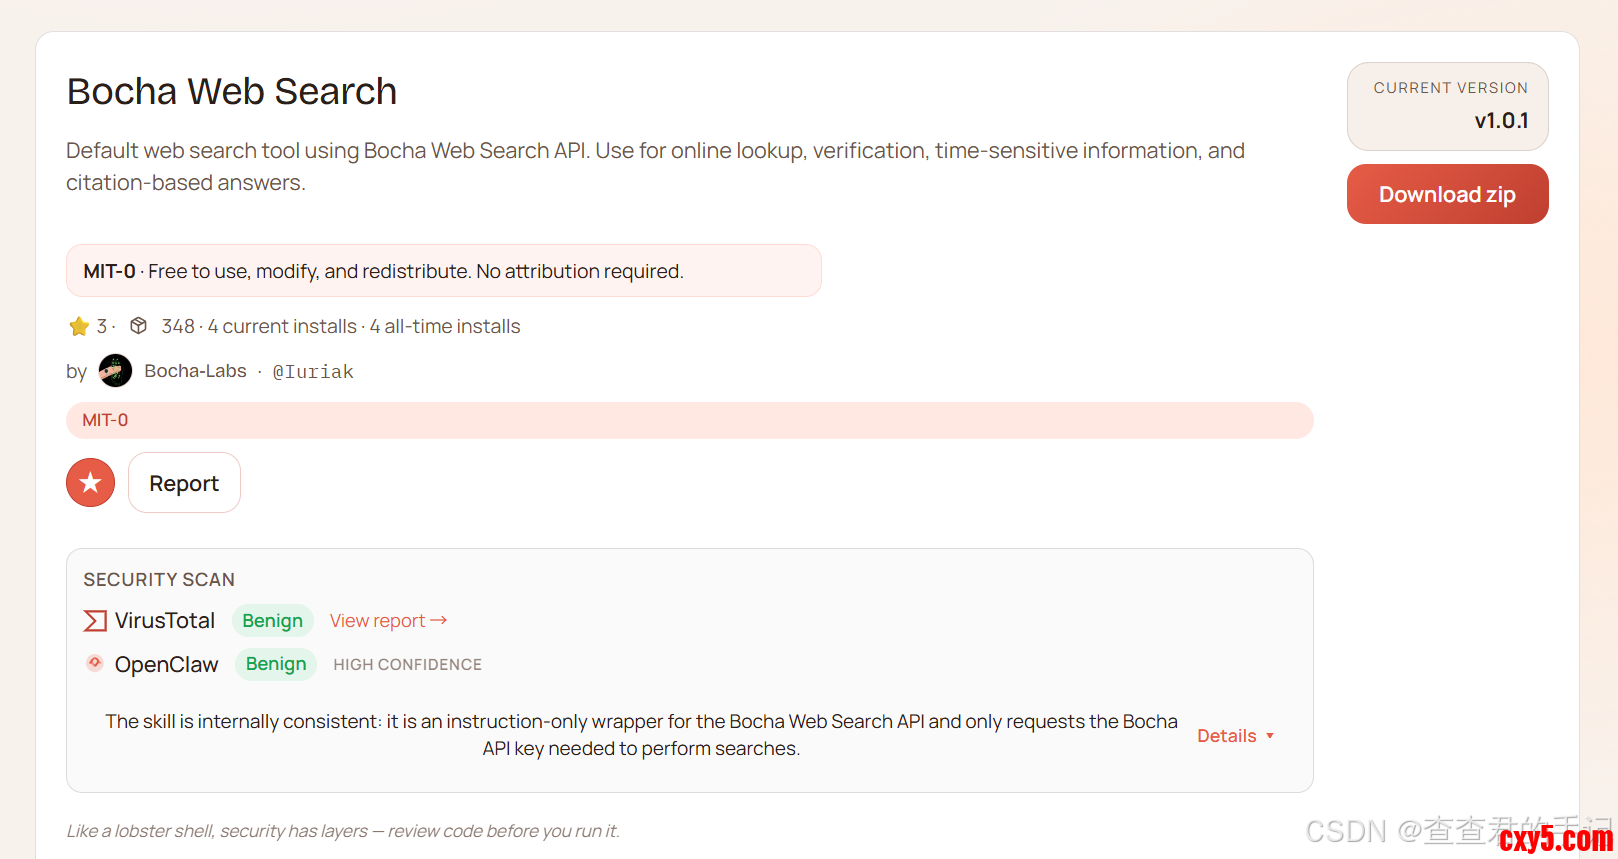Open the VirusTotal View report link
Viewport: 1618px width, 859px height.
point(388,621)
